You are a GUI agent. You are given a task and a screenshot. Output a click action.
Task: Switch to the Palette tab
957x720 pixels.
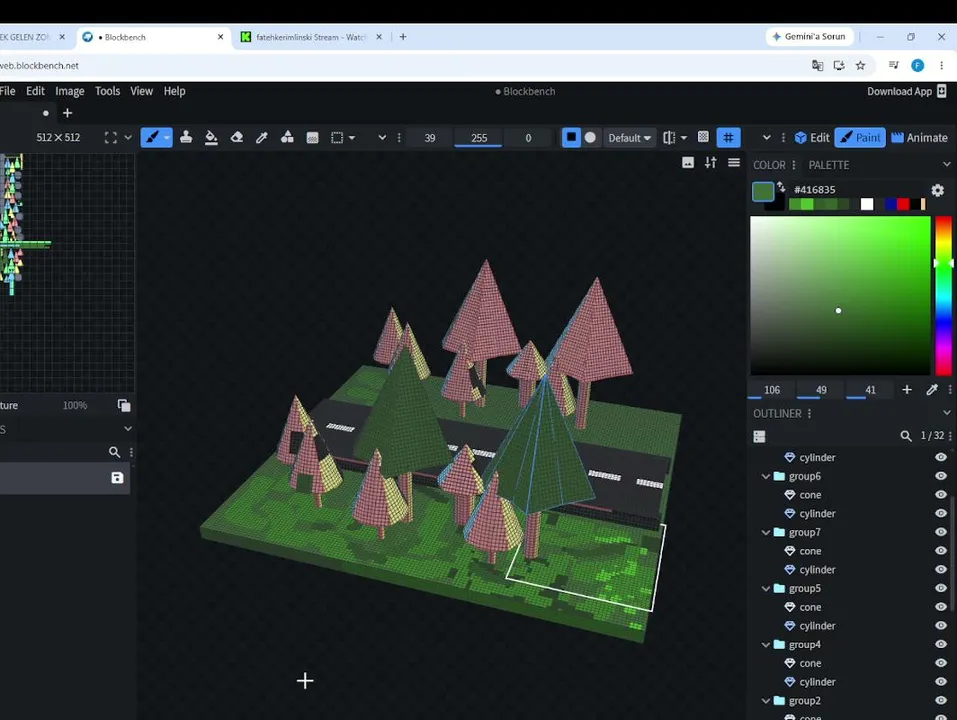click(828, 165)
